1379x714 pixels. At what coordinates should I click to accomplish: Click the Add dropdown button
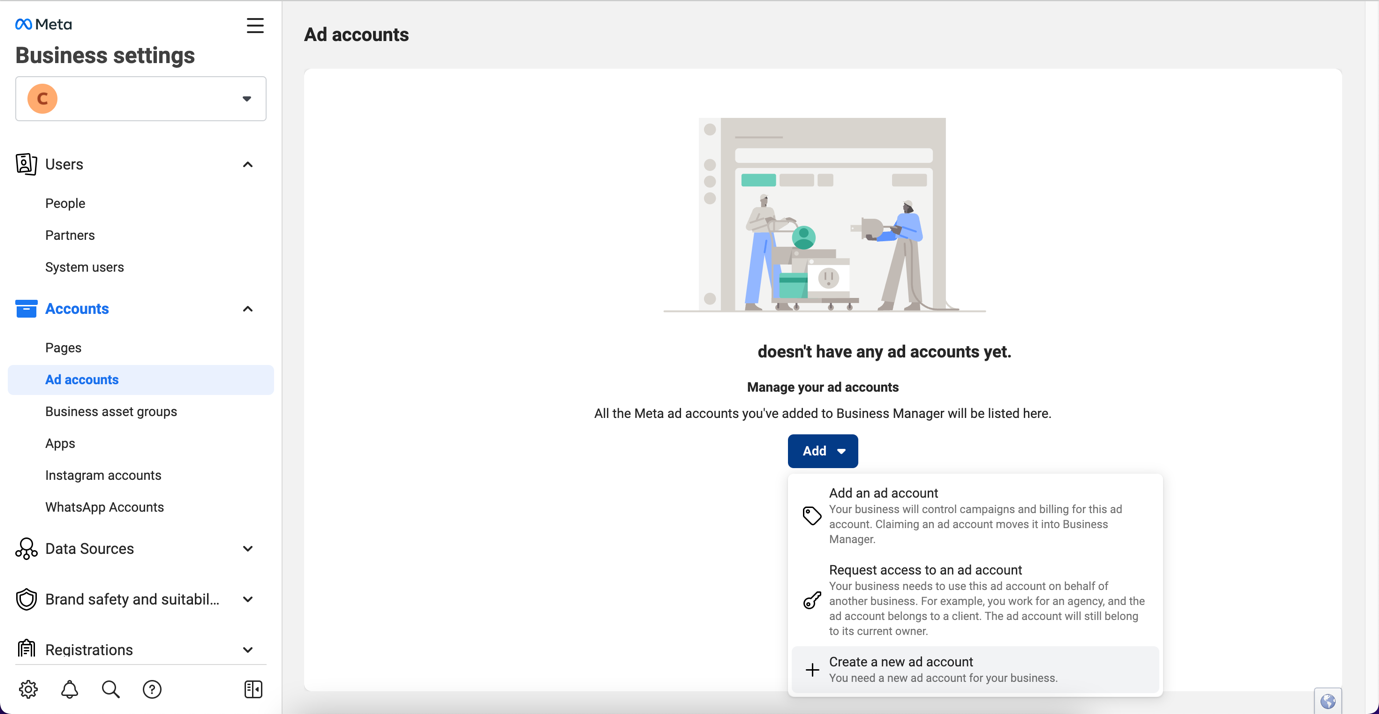click(x=822, y=451)
